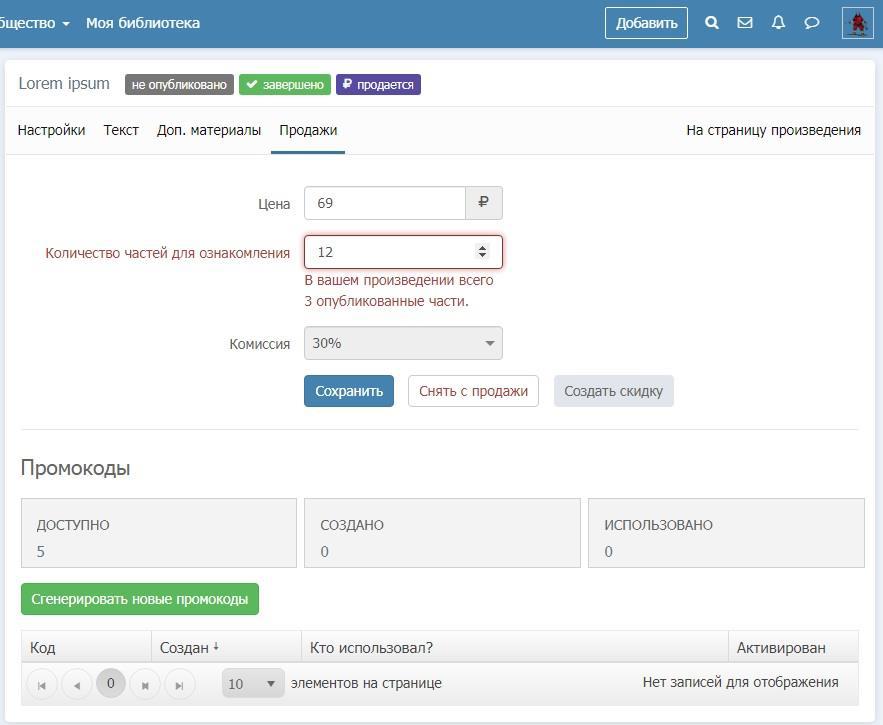Go to first page of promo codes
Screen dimensions: 883x725
point(41,684)
